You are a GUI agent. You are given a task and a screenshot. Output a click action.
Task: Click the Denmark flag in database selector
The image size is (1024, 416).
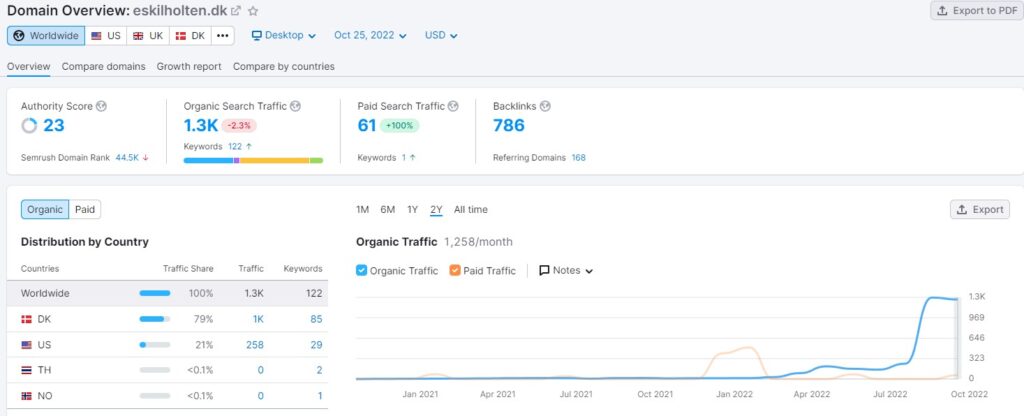tap(181, 36)
